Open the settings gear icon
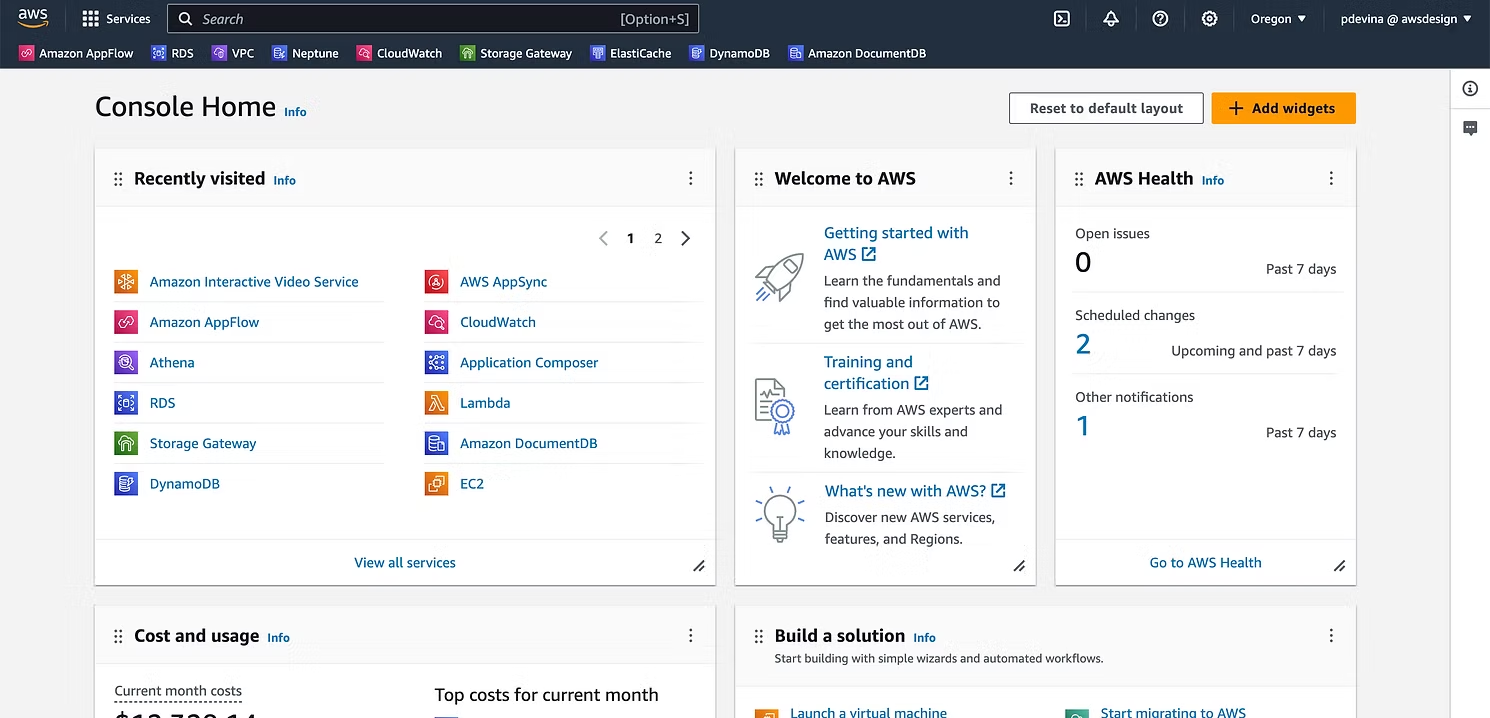This screenshot has height=718, width=1490. [x=1209, y=19]
